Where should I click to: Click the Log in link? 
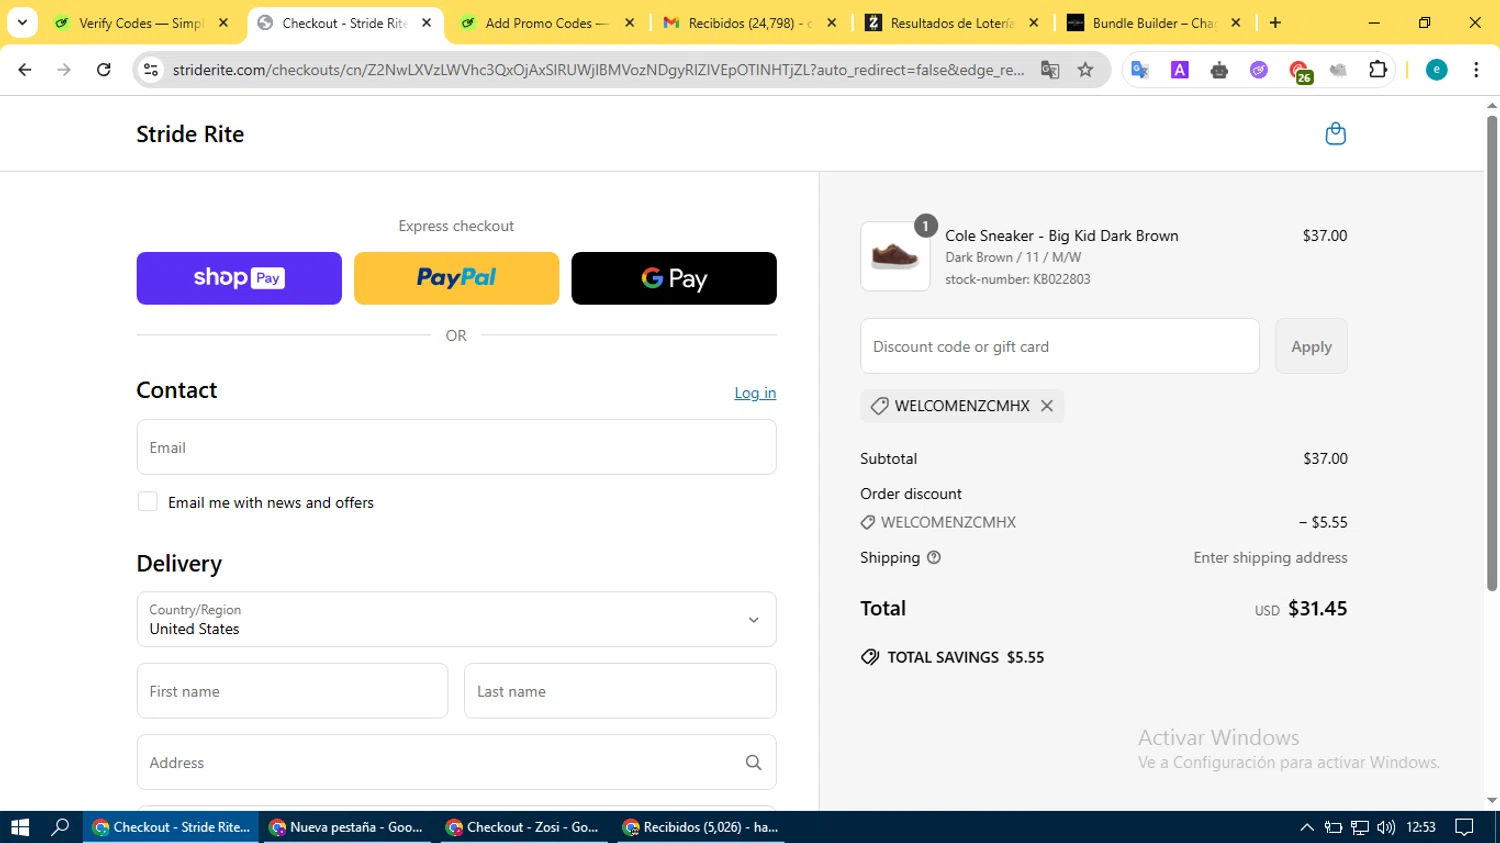755,393
